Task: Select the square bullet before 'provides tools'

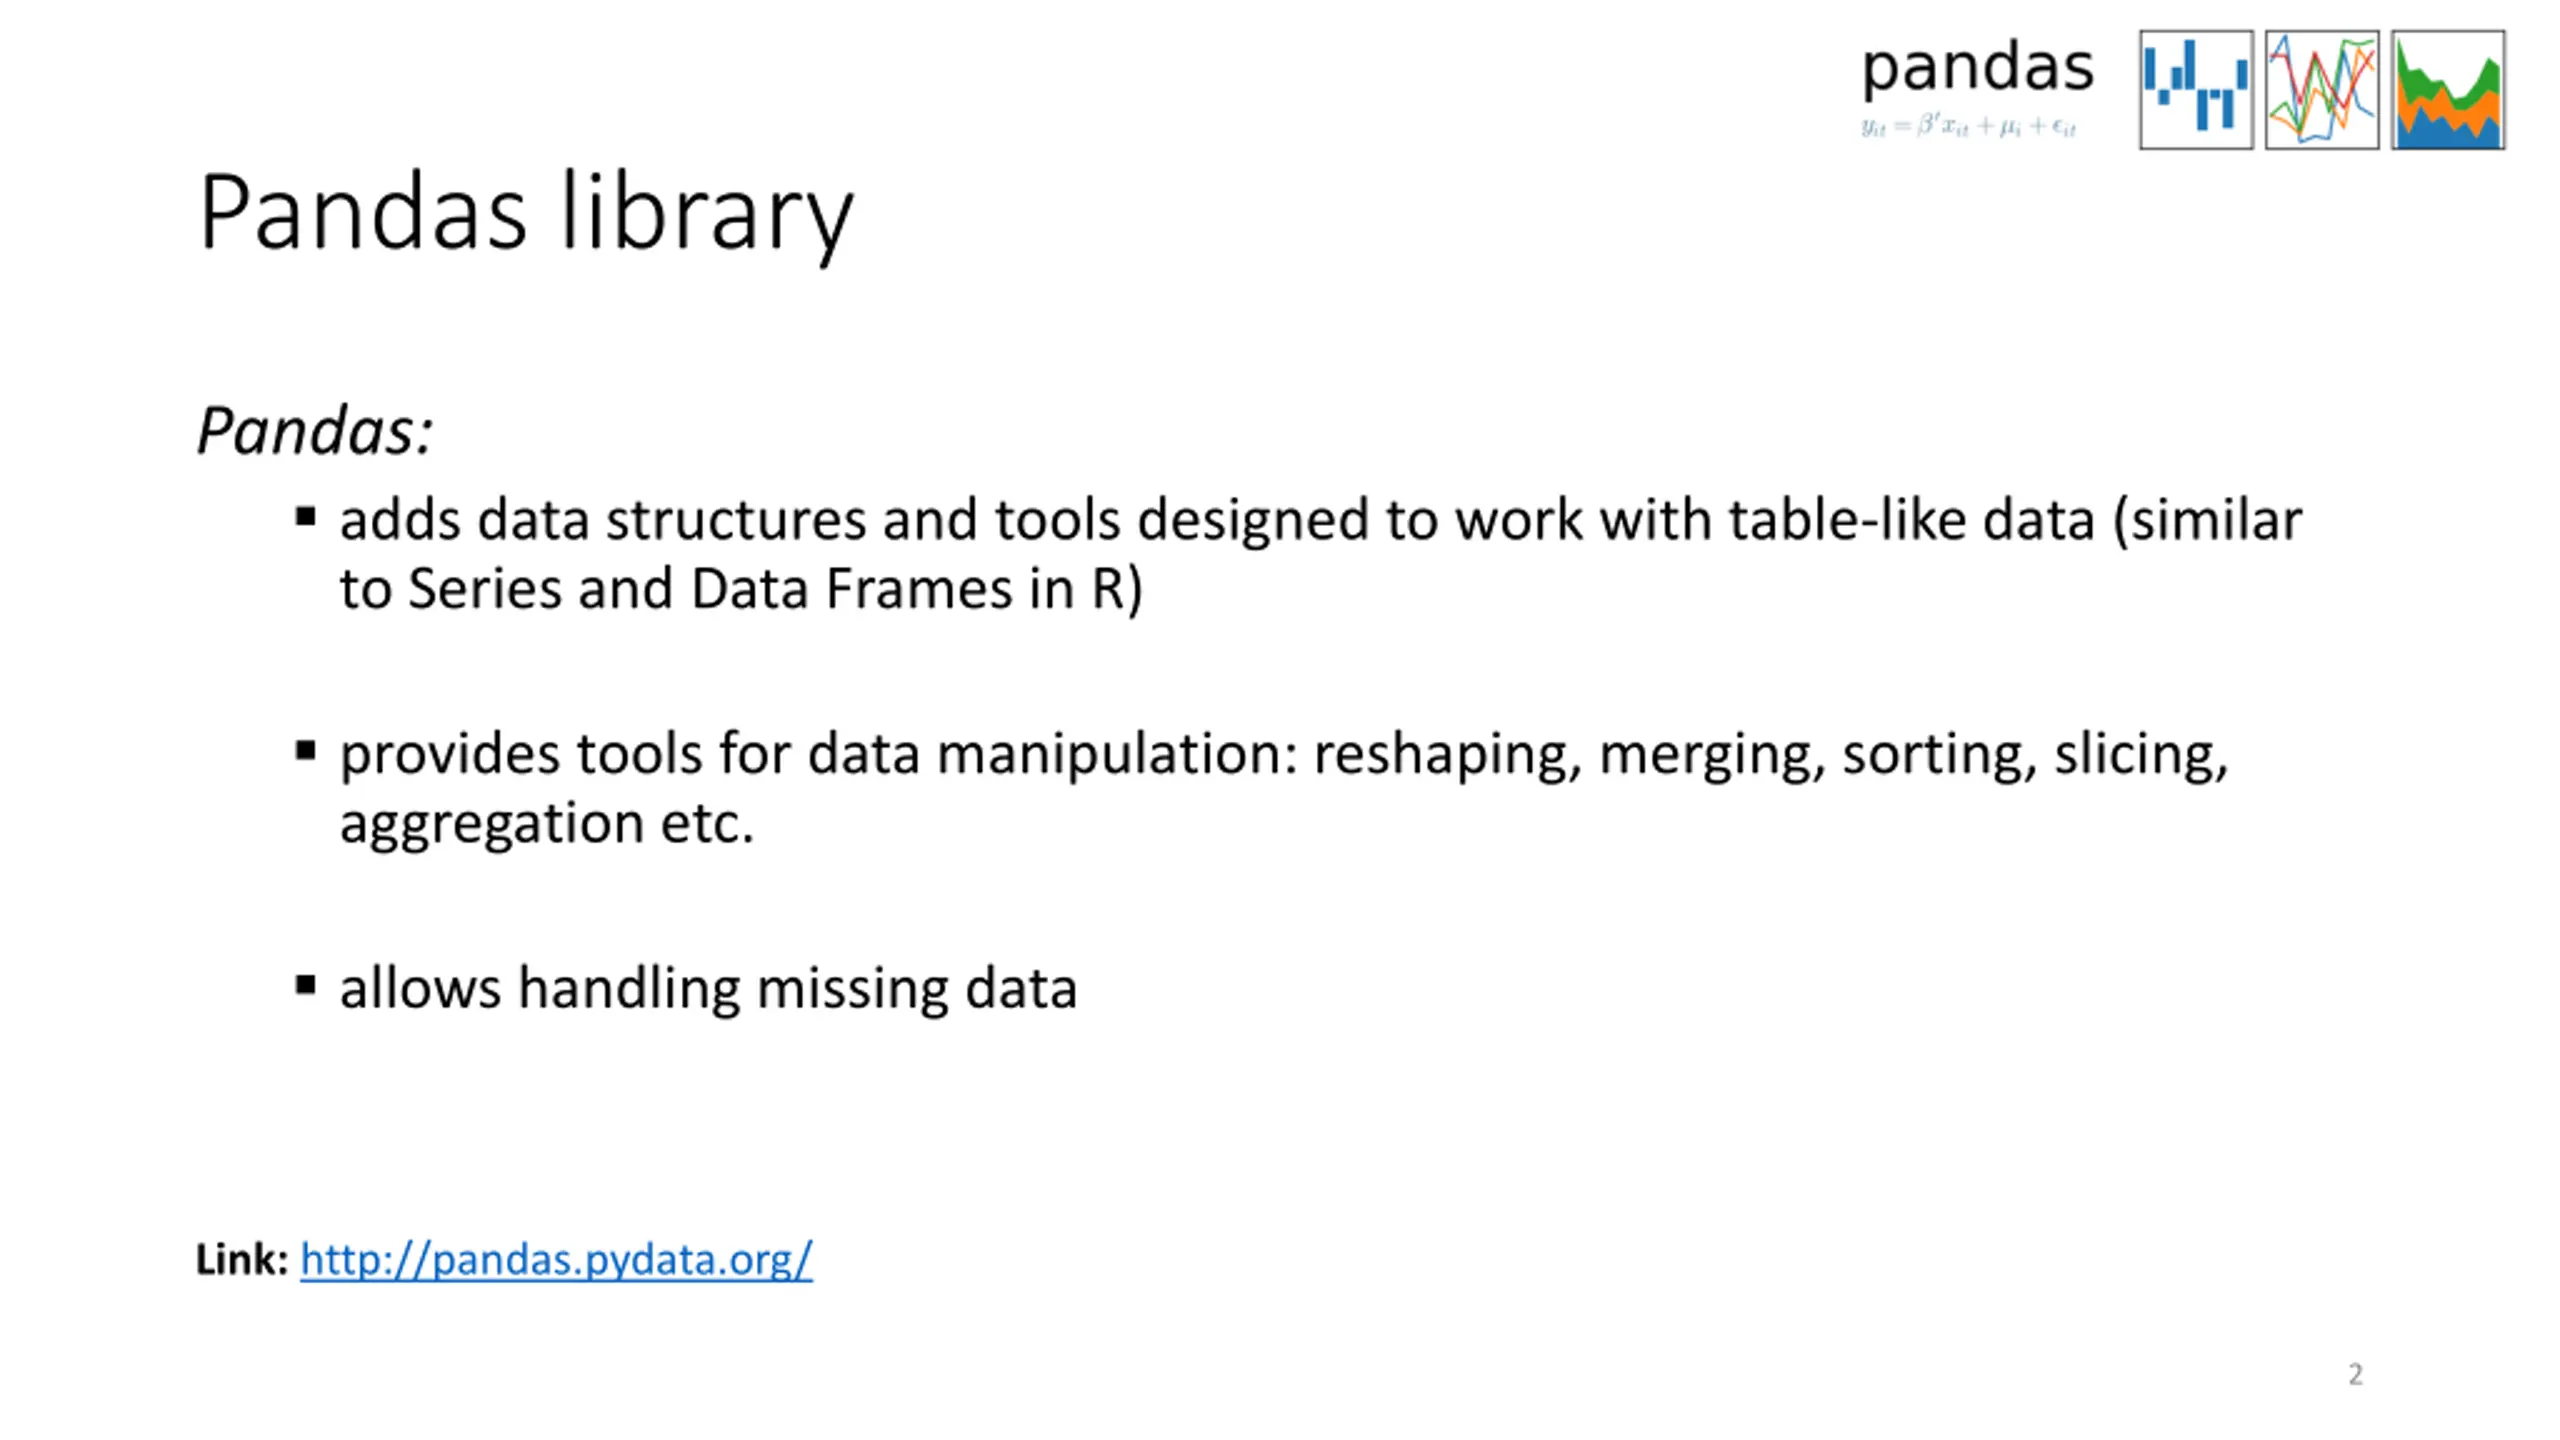Action: tap(306, 751)
